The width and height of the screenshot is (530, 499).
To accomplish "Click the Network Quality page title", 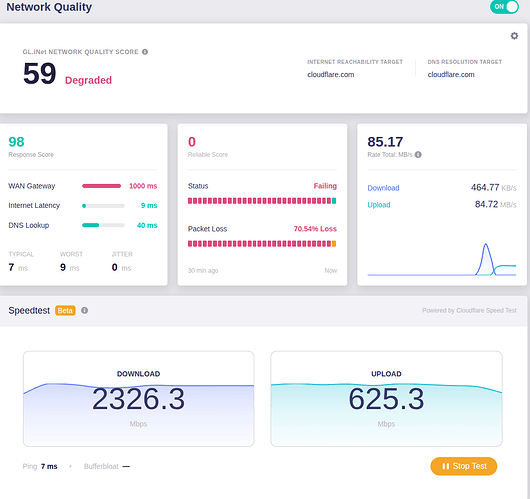I will [x=49, y=7].
